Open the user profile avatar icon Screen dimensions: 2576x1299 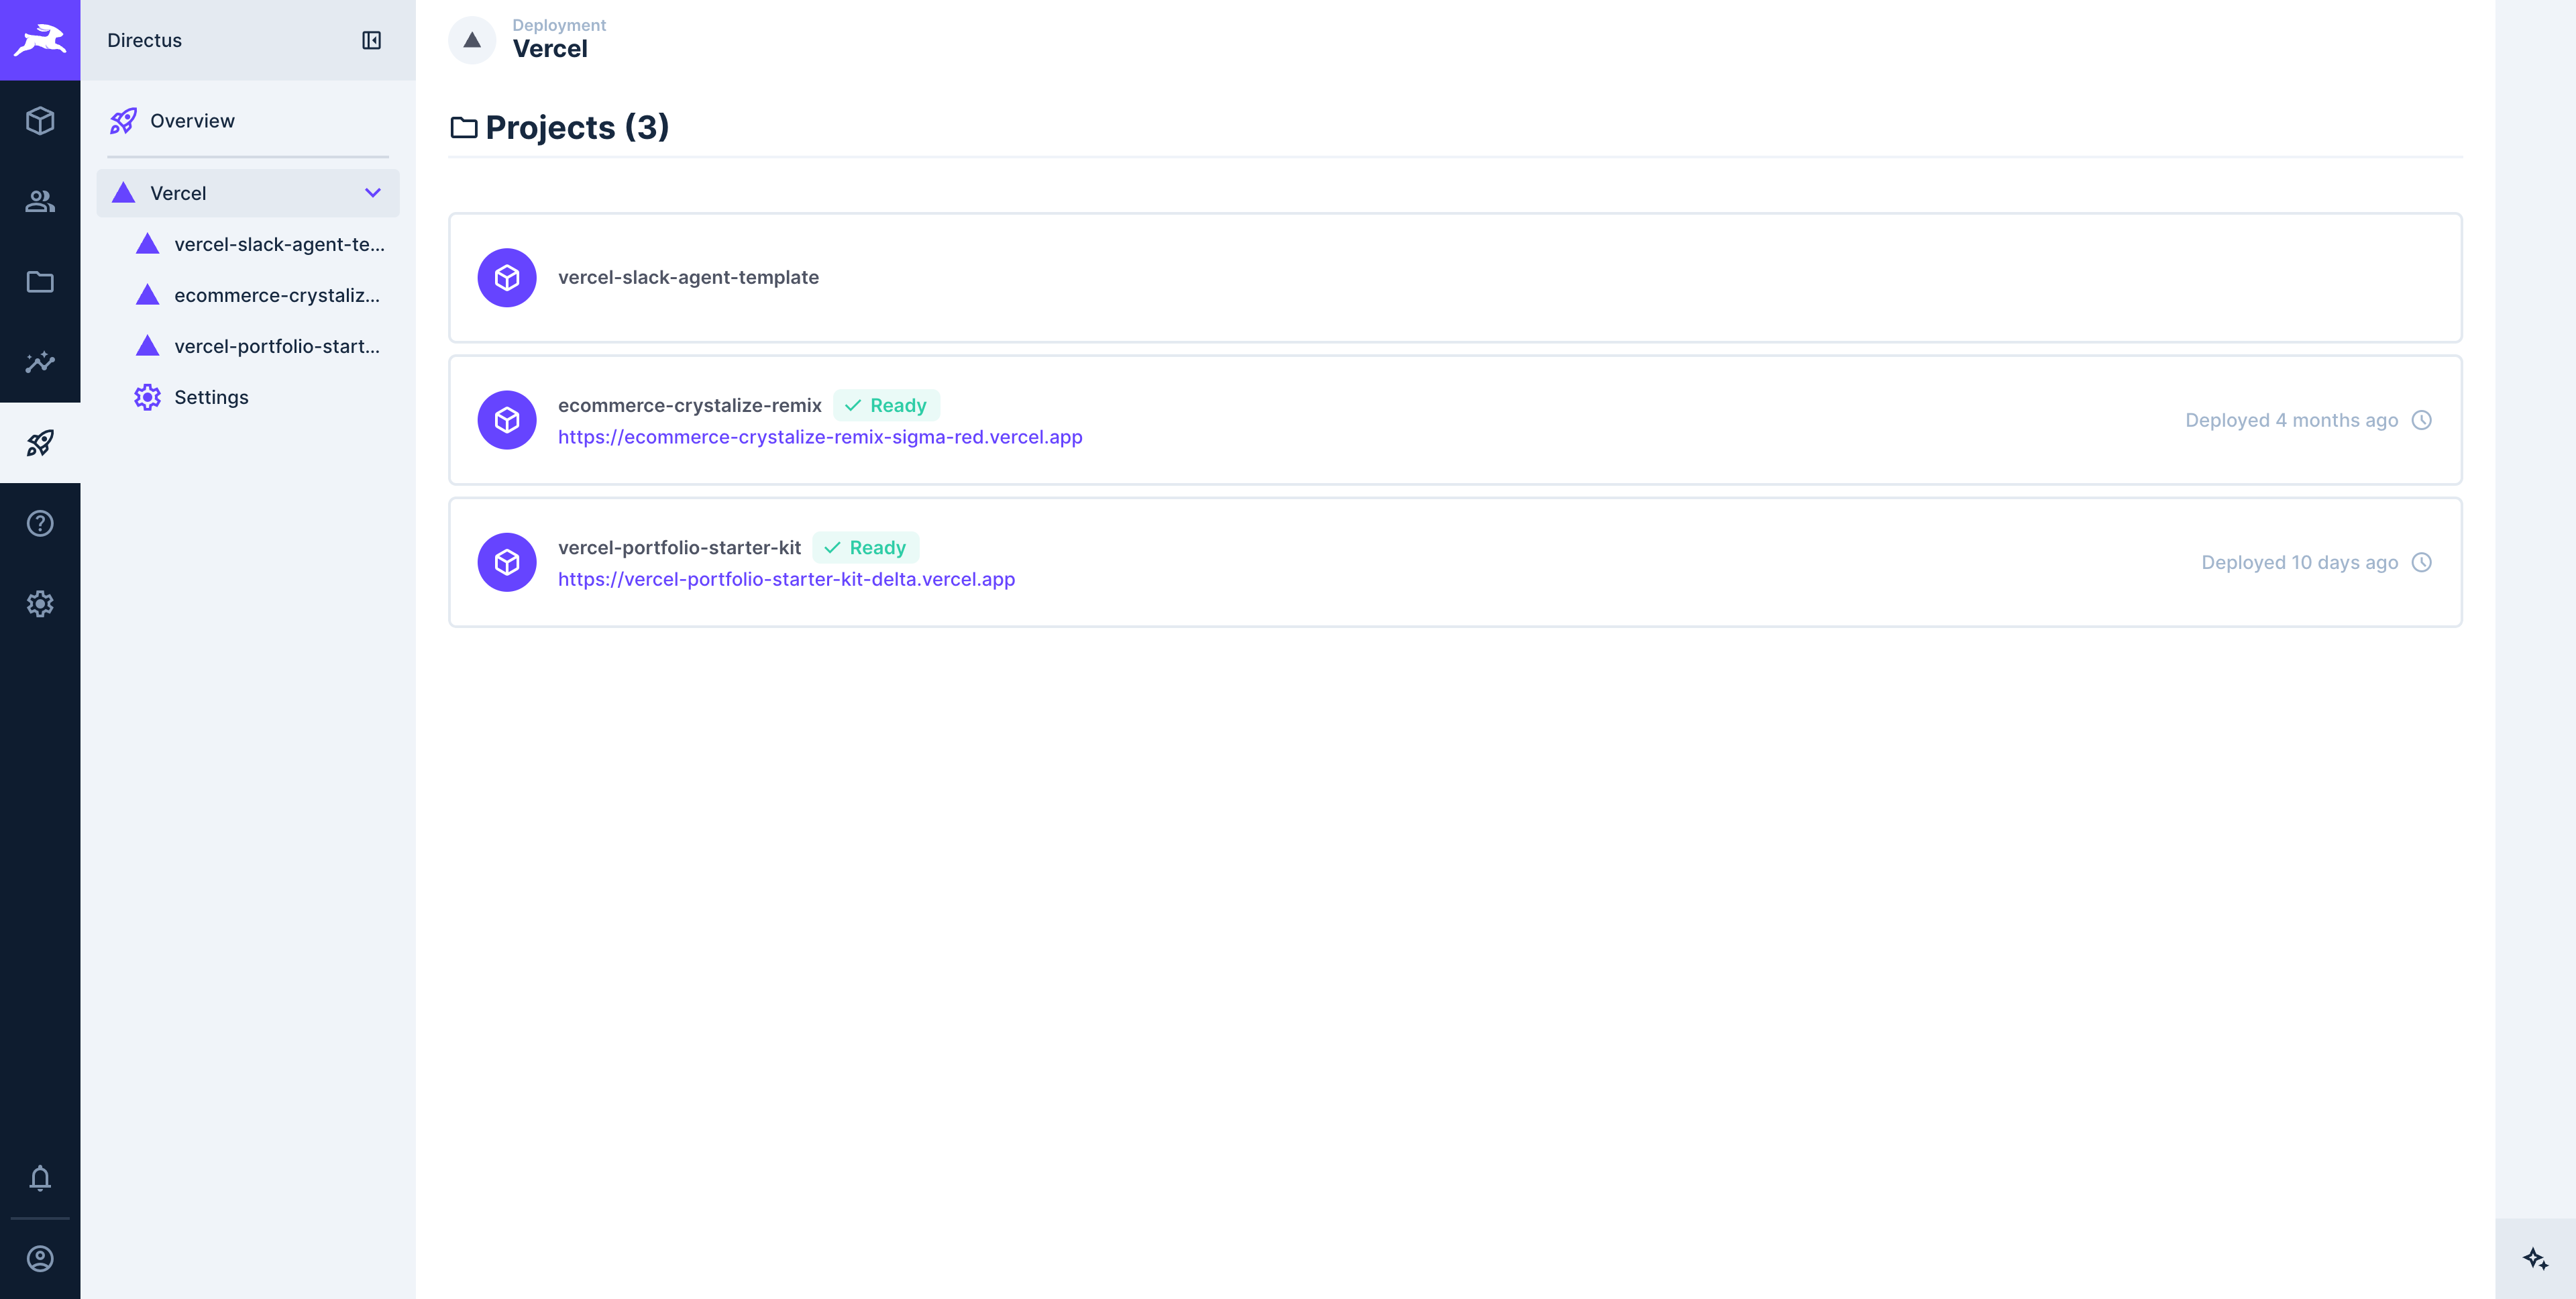coord(40,1258)
